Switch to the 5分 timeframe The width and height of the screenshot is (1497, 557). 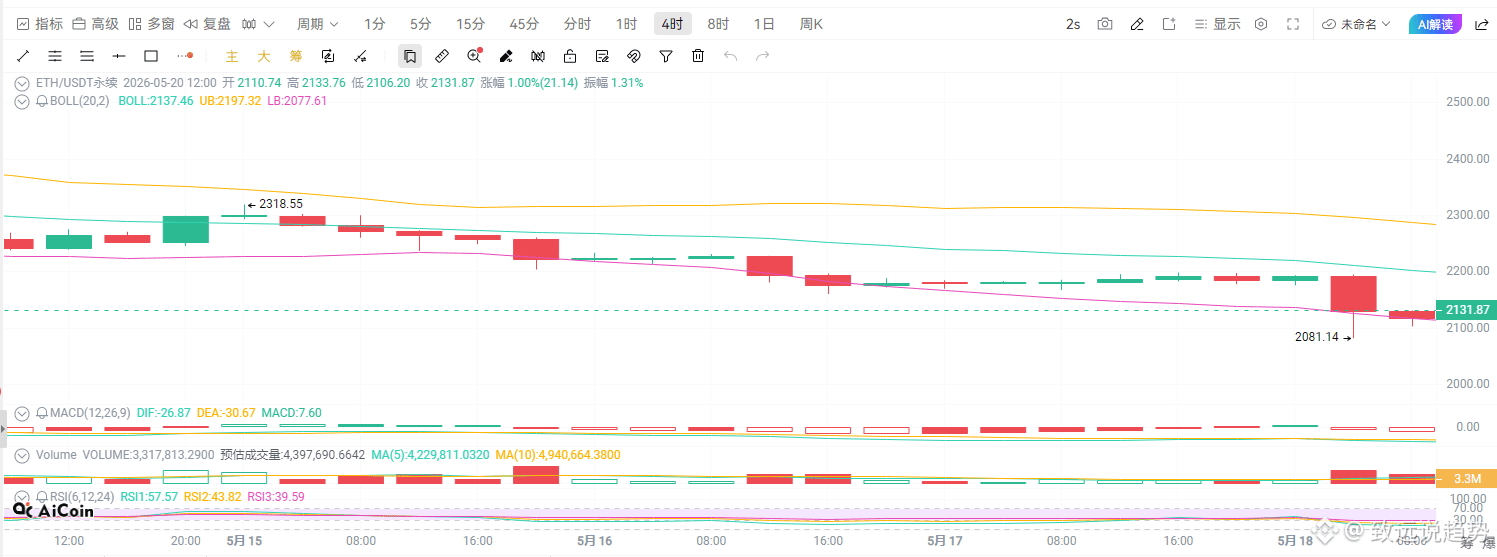421,24
